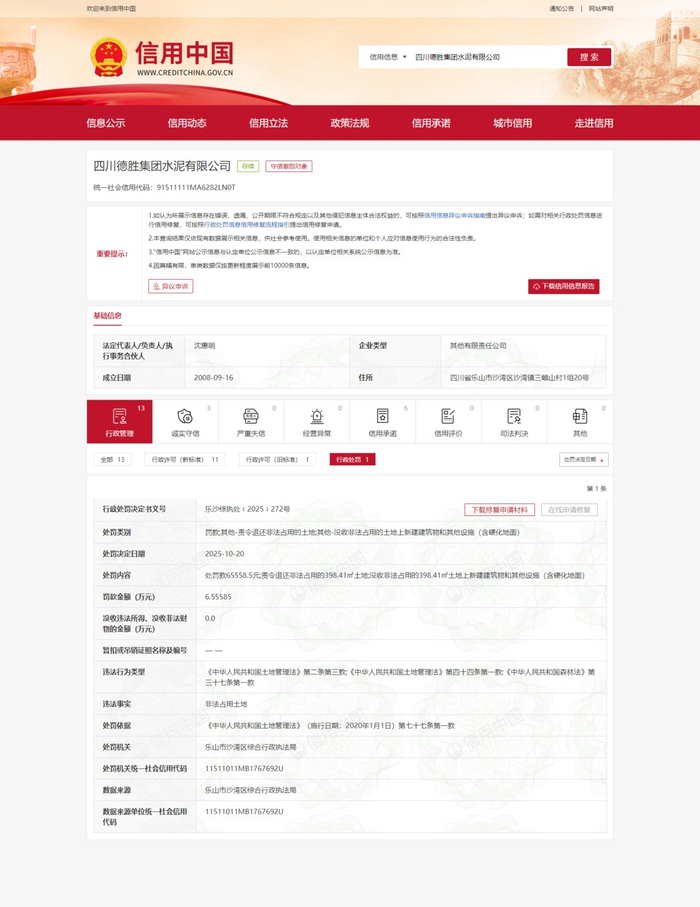700x907 pixels.
Task: Click the address 四川省乐山市沙湾区沙湾镇三峨山村1组20号
Action: pyautogui.click(x=520, y=377)
